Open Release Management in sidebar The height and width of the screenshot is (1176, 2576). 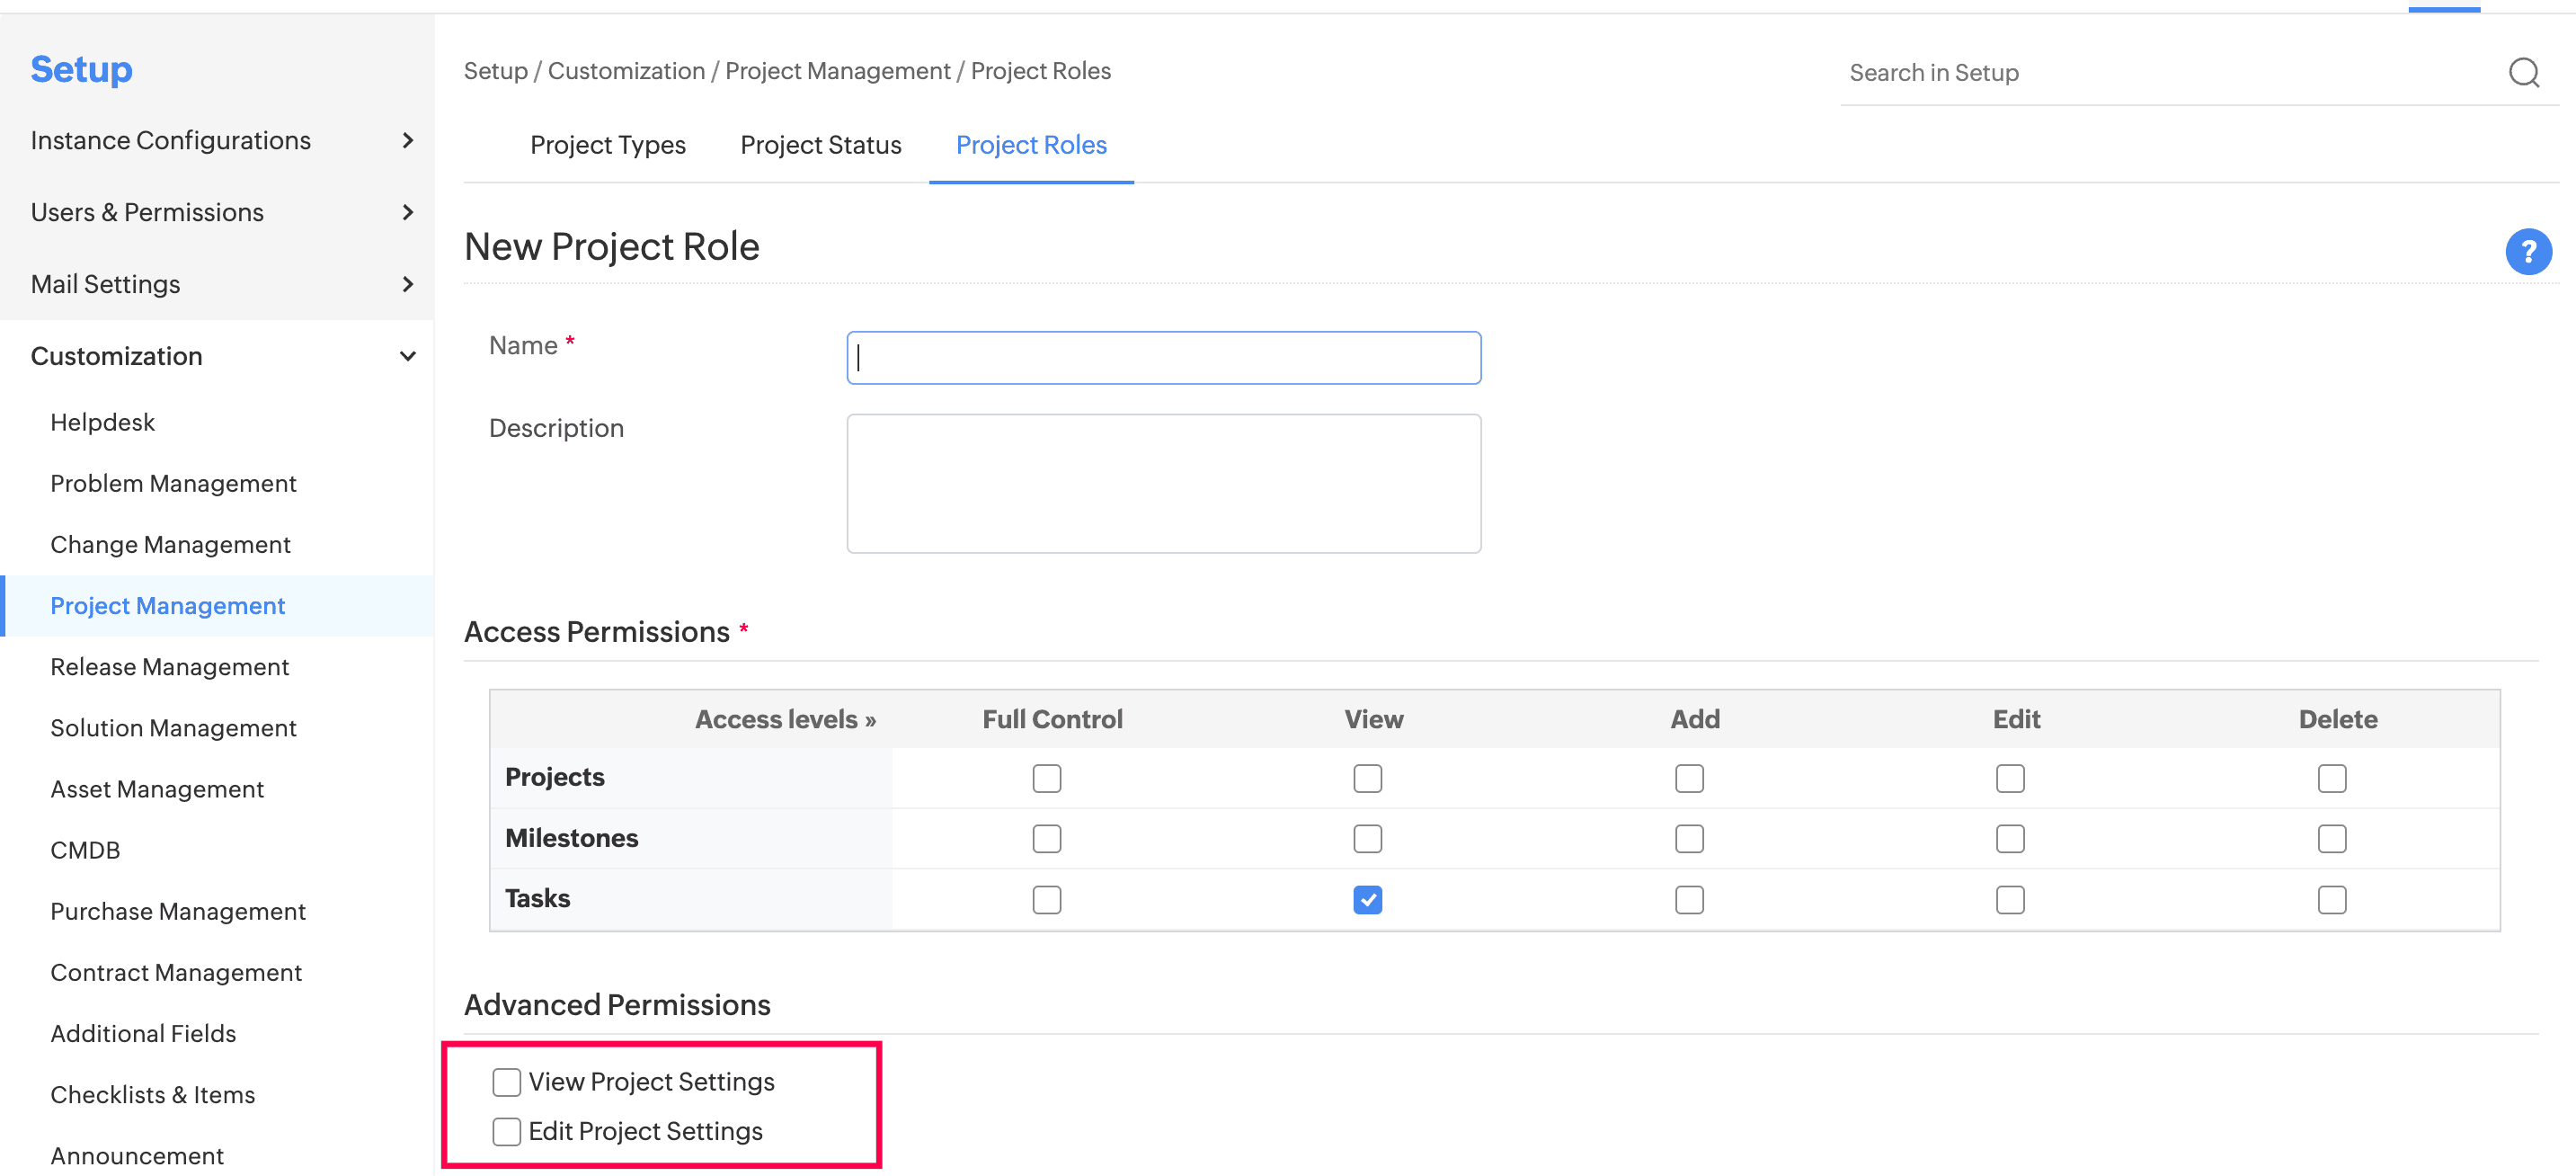coord(169,666)
